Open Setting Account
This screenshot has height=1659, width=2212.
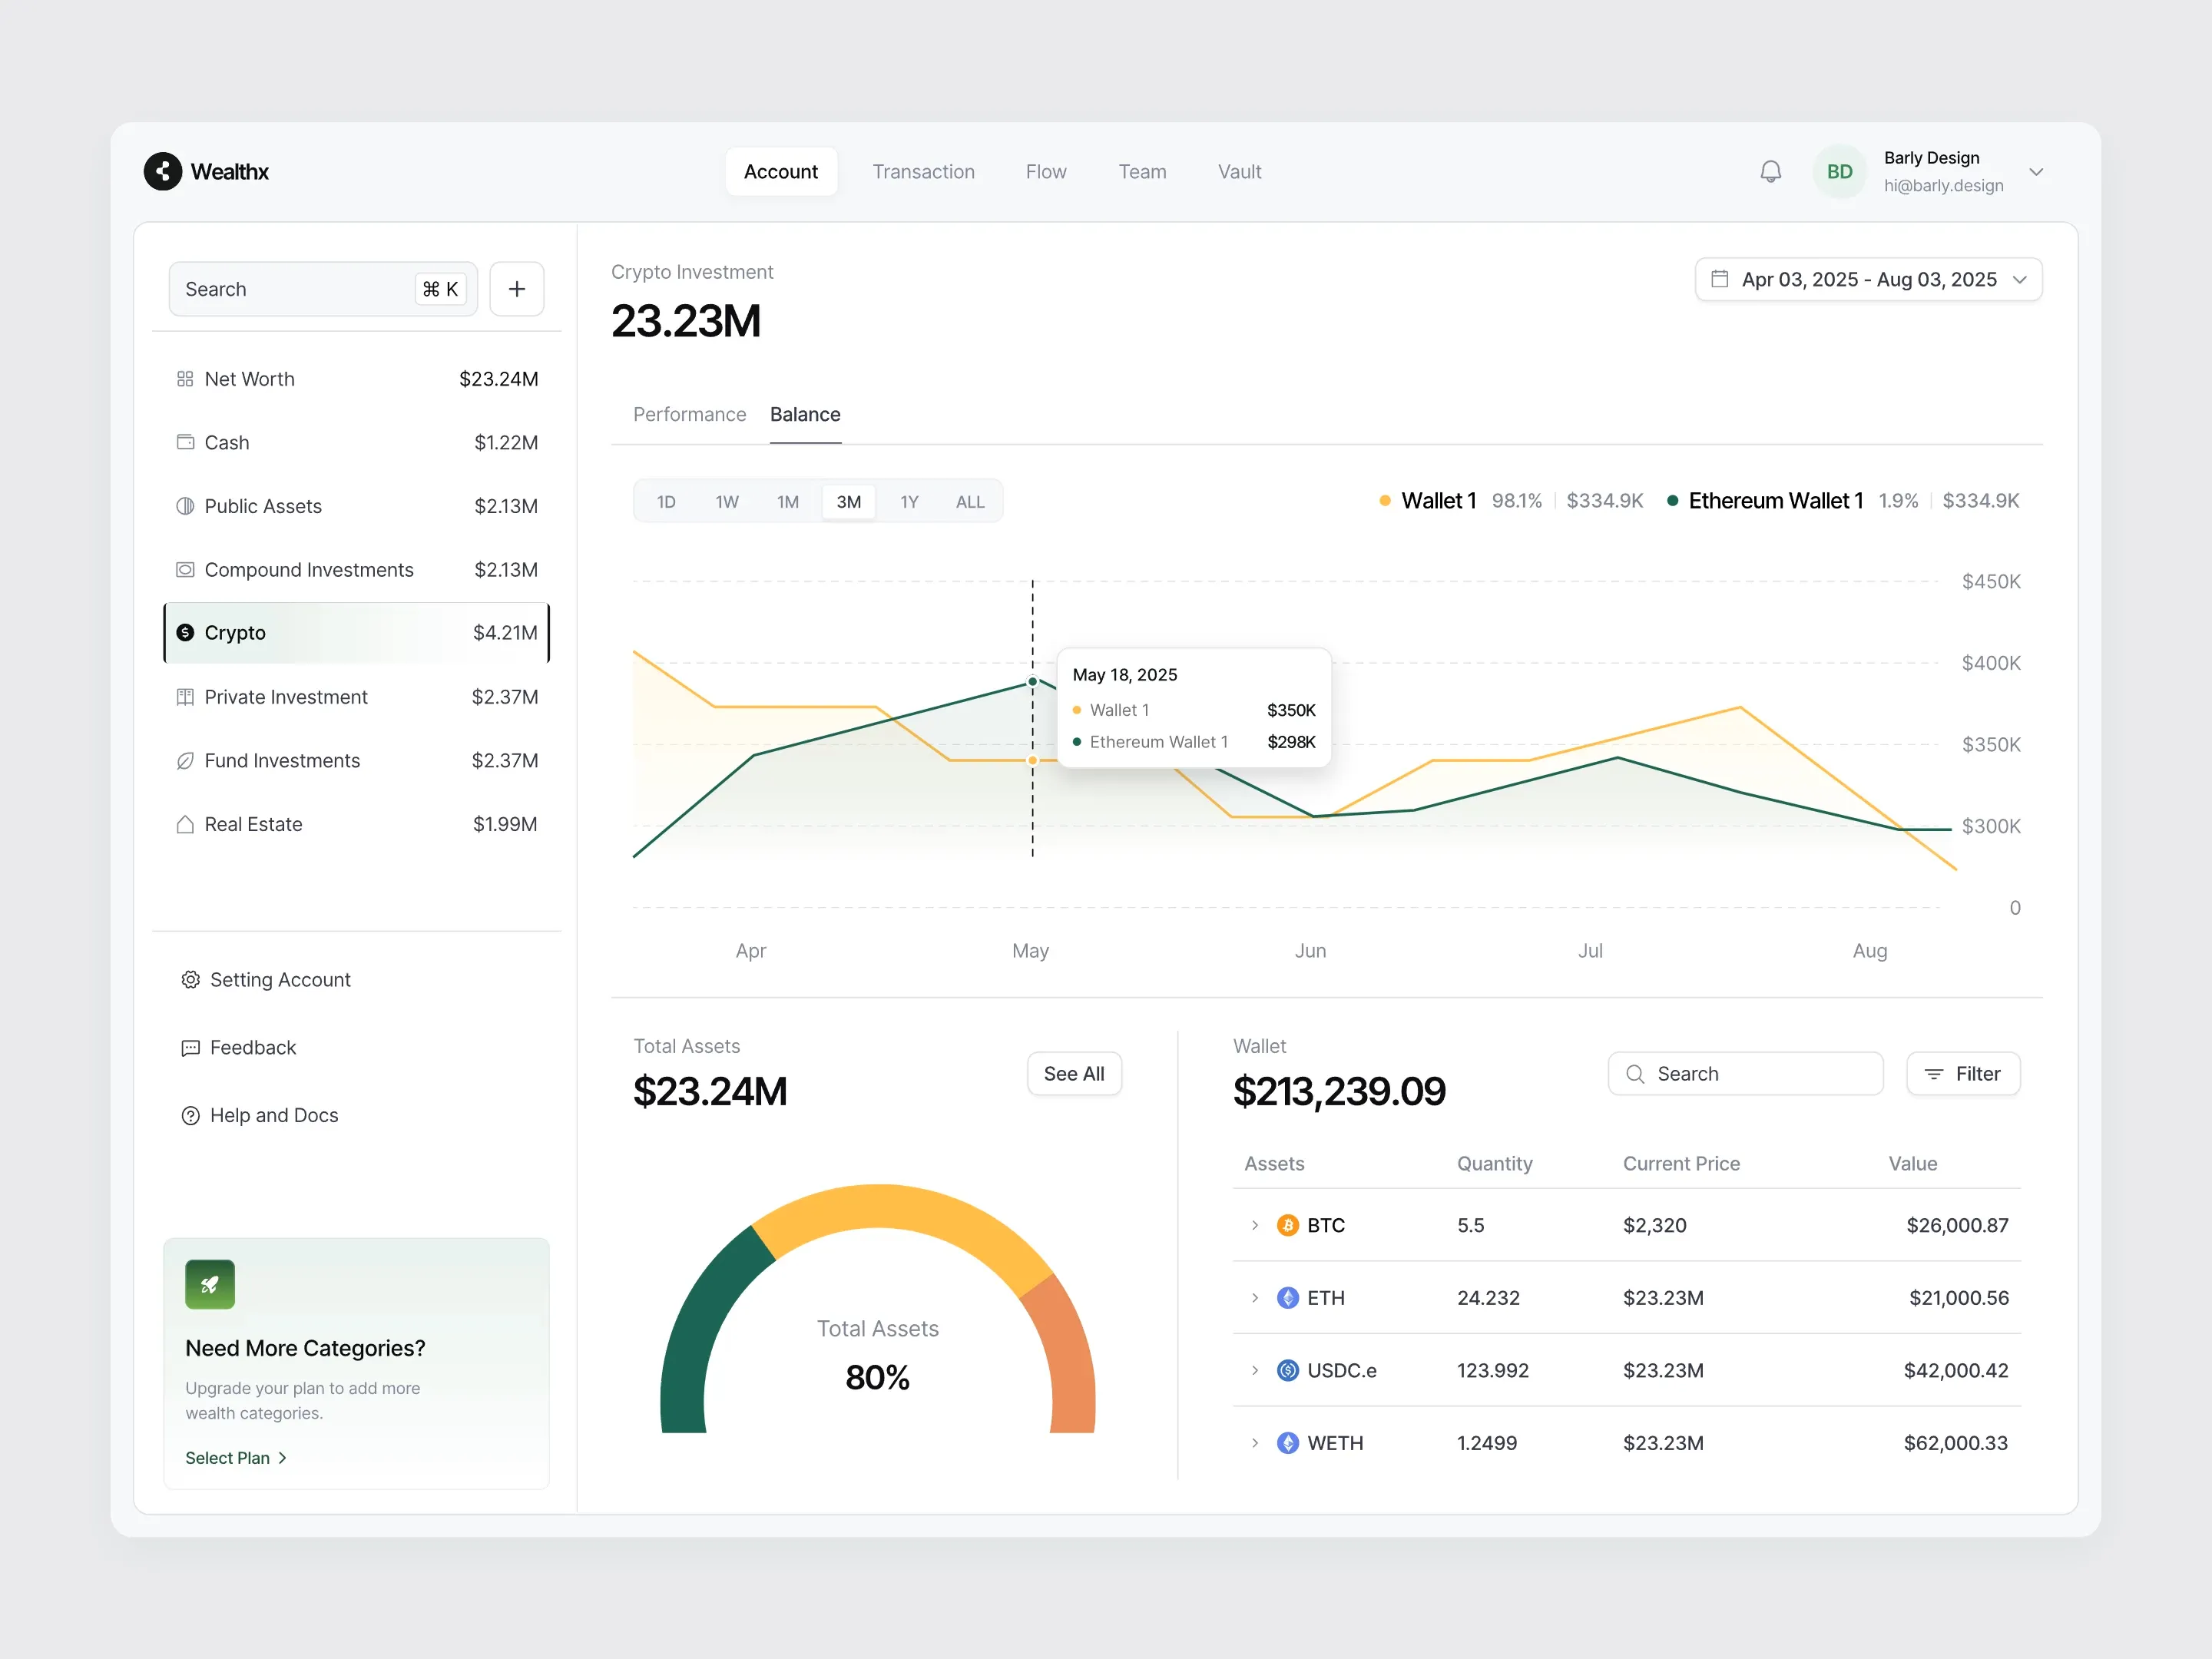click(266, 980)
